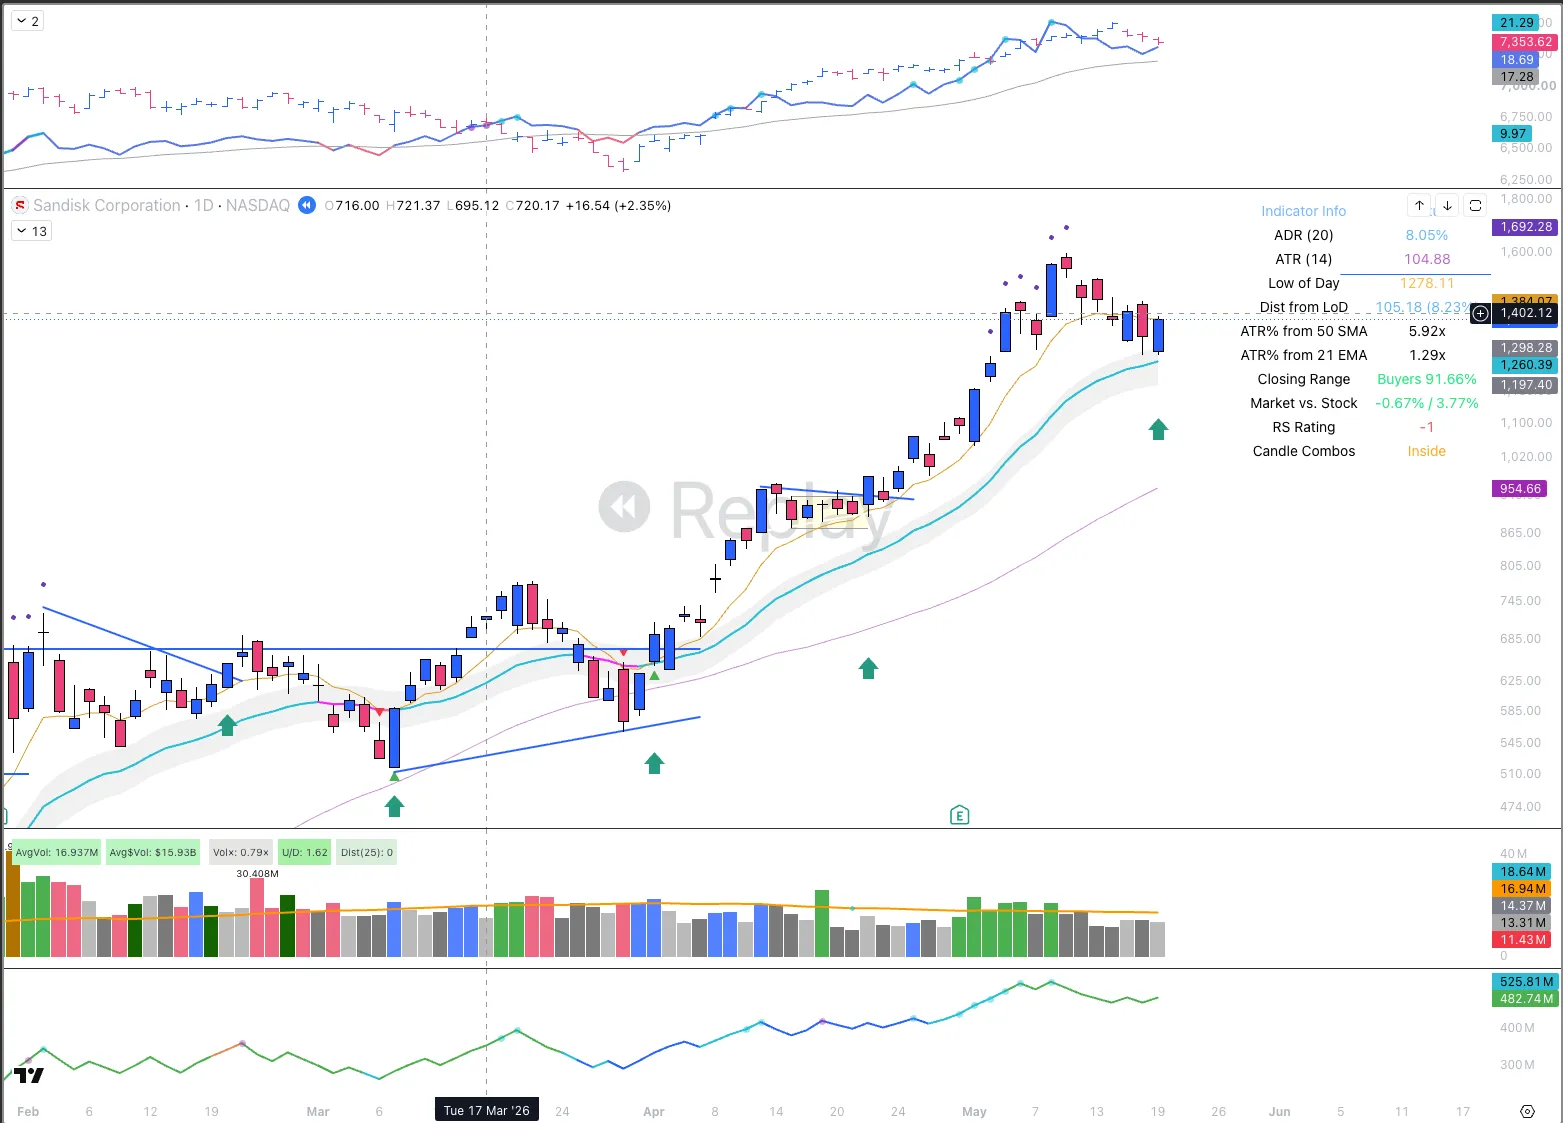Open the earnings E marker on the time axis

coord(959,815)
